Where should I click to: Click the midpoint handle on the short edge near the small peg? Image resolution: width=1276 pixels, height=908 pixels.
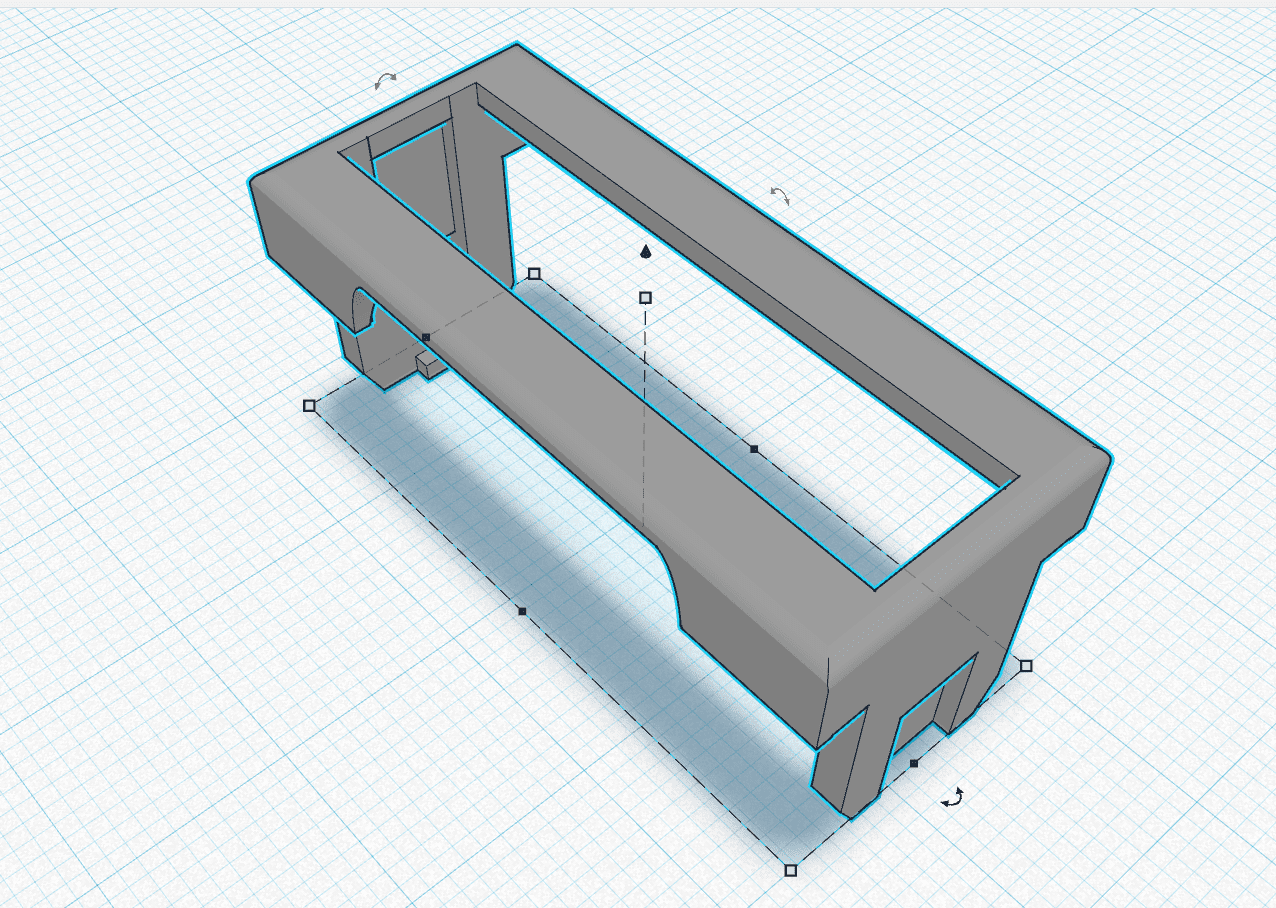[x=426, y=337]
